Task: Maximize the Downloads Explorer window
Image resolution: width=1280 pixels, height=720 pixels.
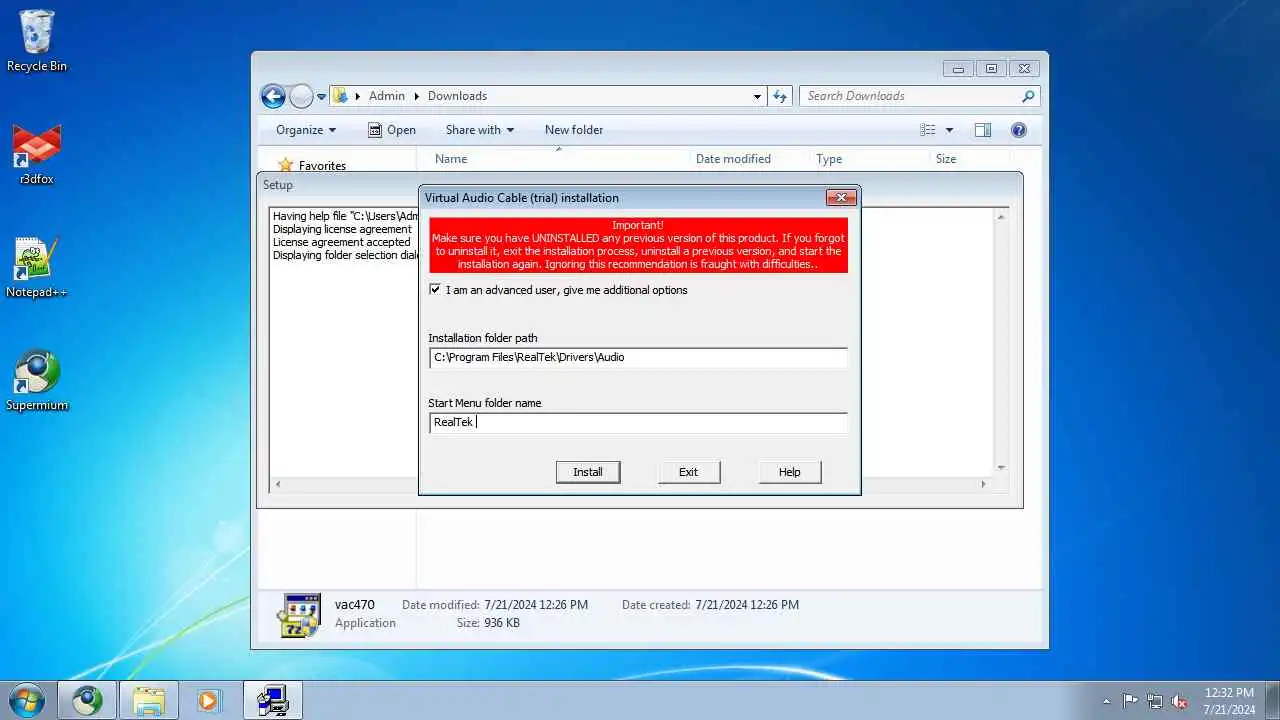Action: (991, 69)
